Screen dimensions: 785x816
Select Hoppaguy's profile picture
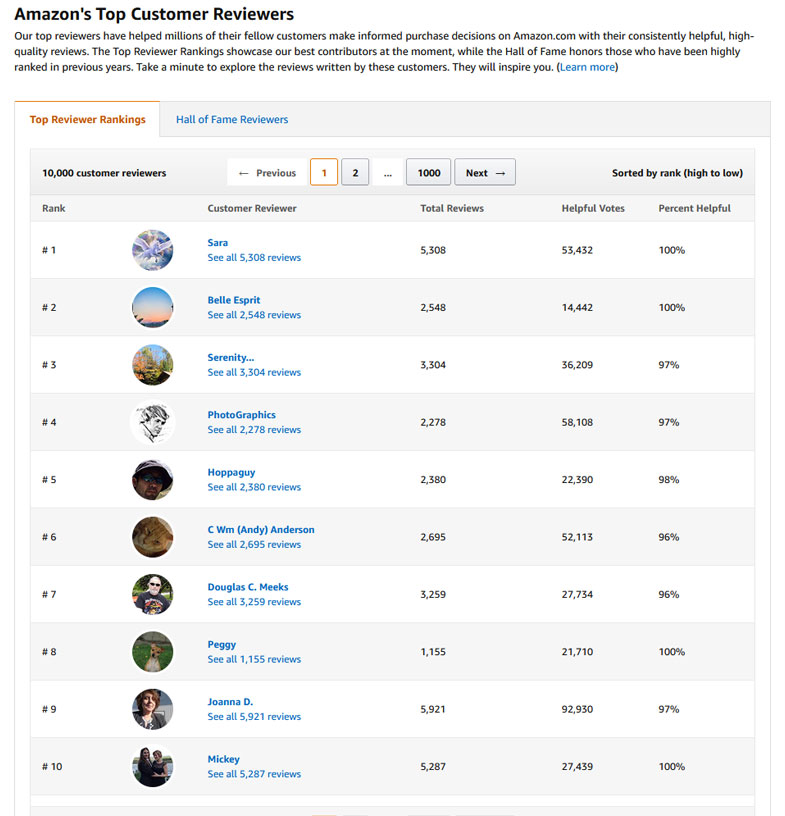click(152, 480)
